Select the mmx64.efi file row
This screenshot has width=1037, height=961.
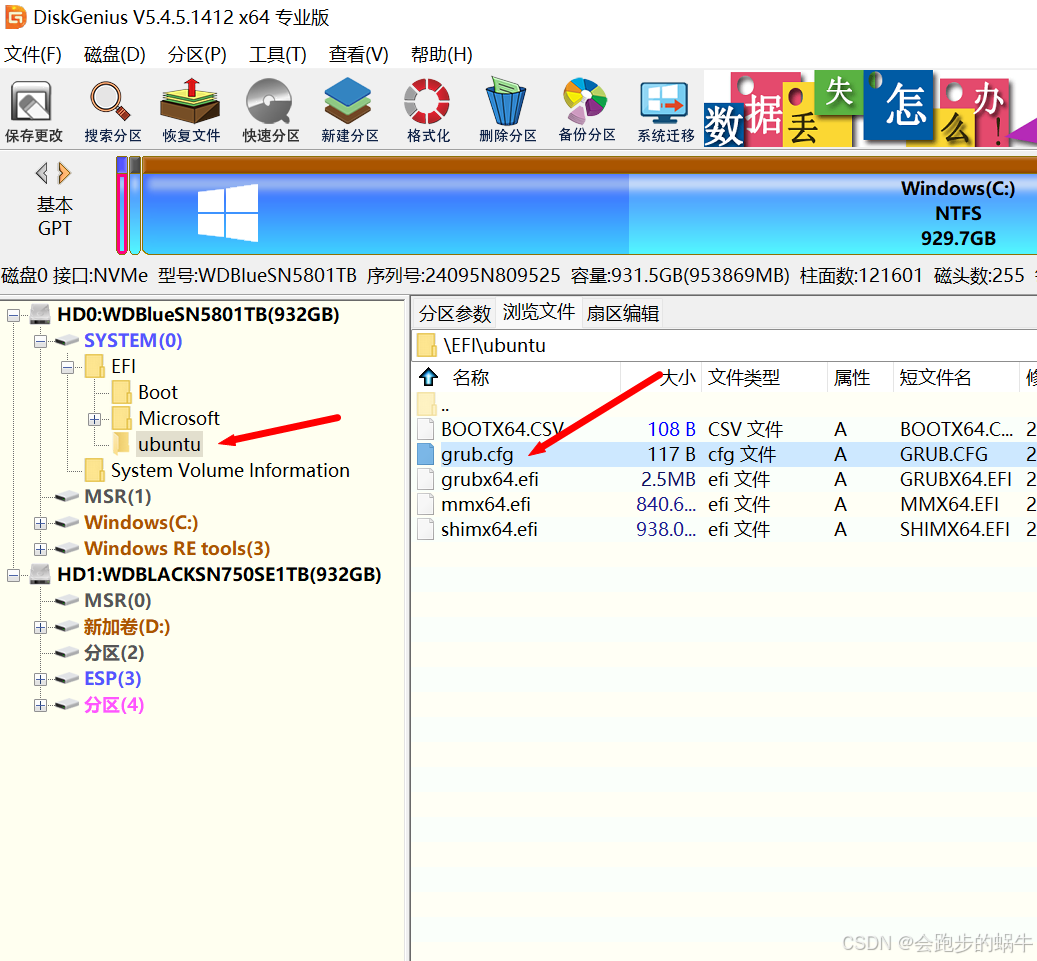point(724,505)
